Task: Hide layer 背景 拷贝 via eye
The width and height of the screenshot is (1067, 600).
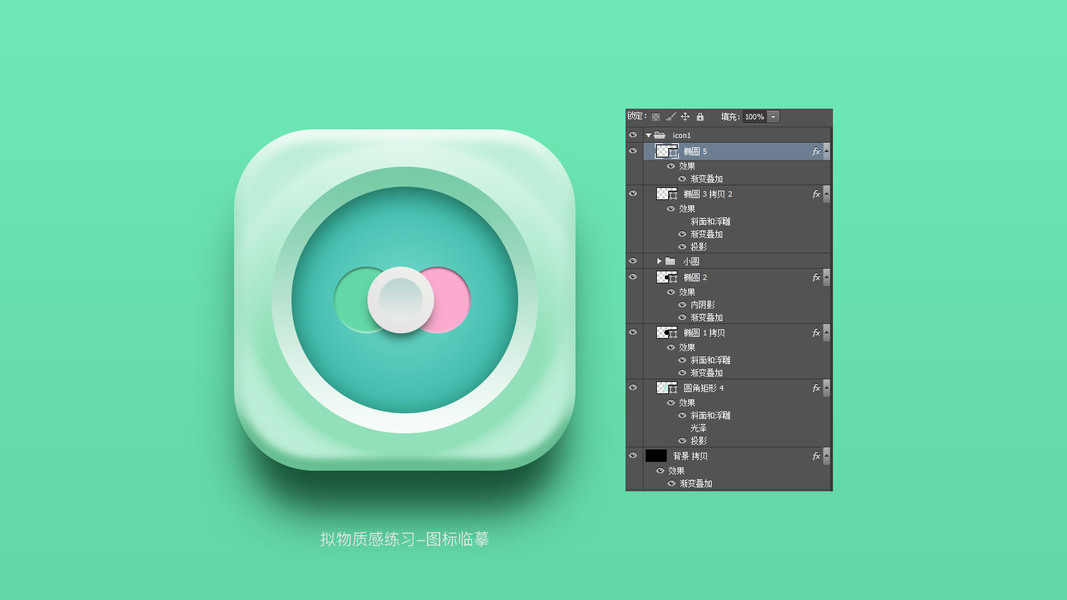Action: 633,455
